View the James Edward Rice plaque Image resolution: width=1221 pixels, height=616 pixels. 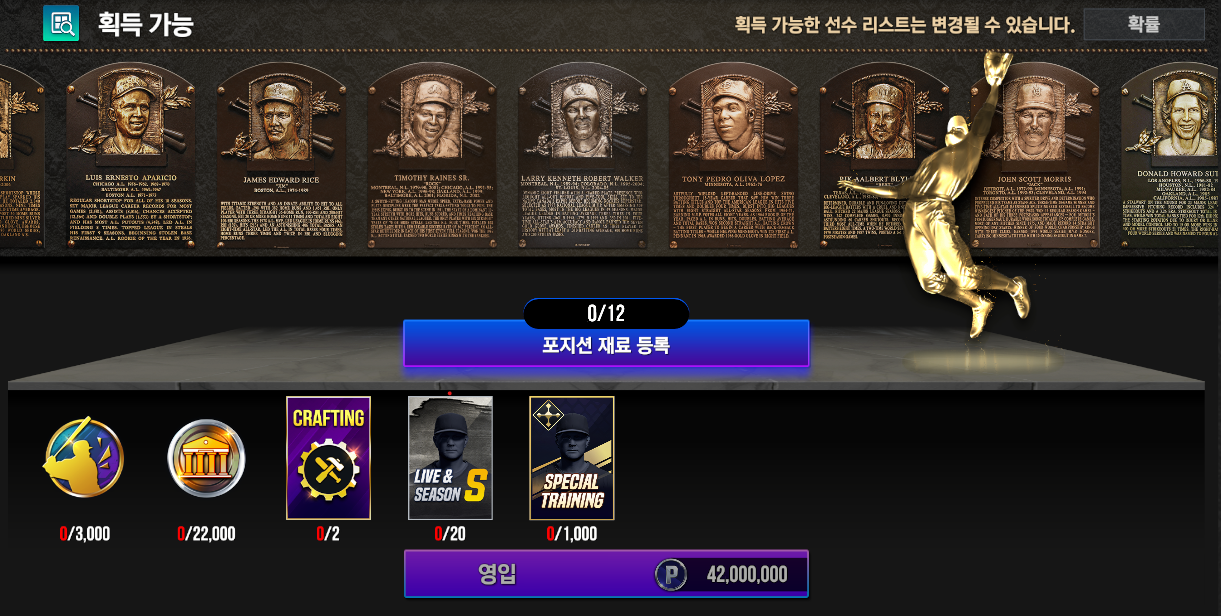tap(280, 155)
